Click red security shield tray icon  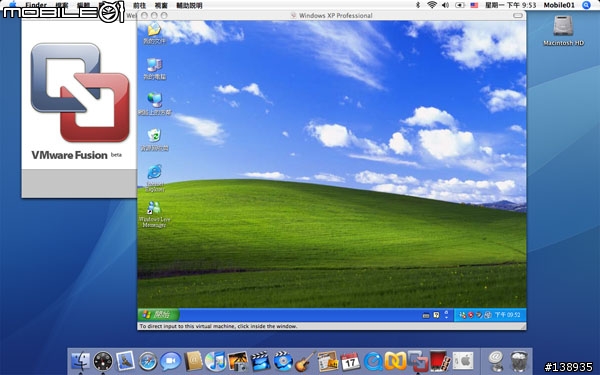[x=471, y=315]
